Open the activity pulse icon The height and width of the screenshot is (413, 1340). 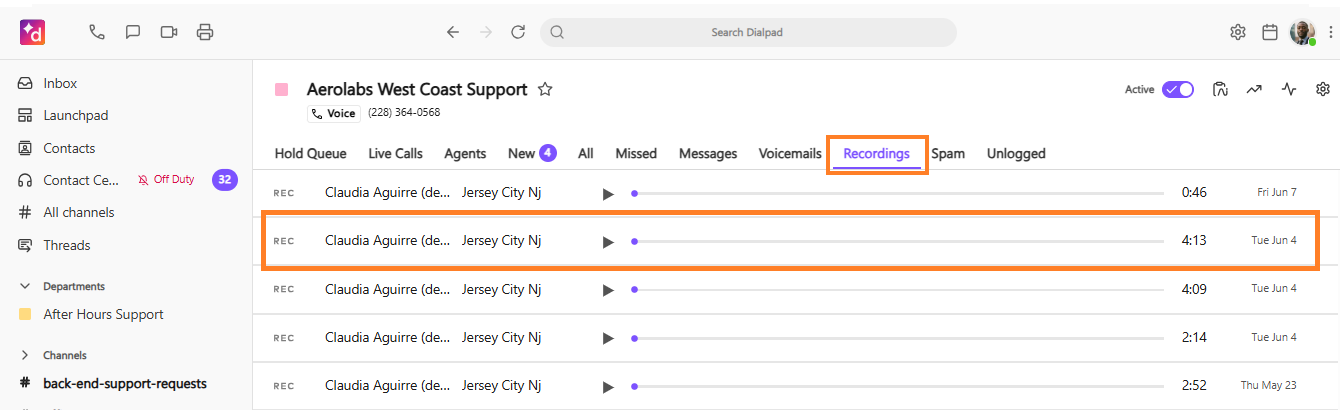(1289, 89)
